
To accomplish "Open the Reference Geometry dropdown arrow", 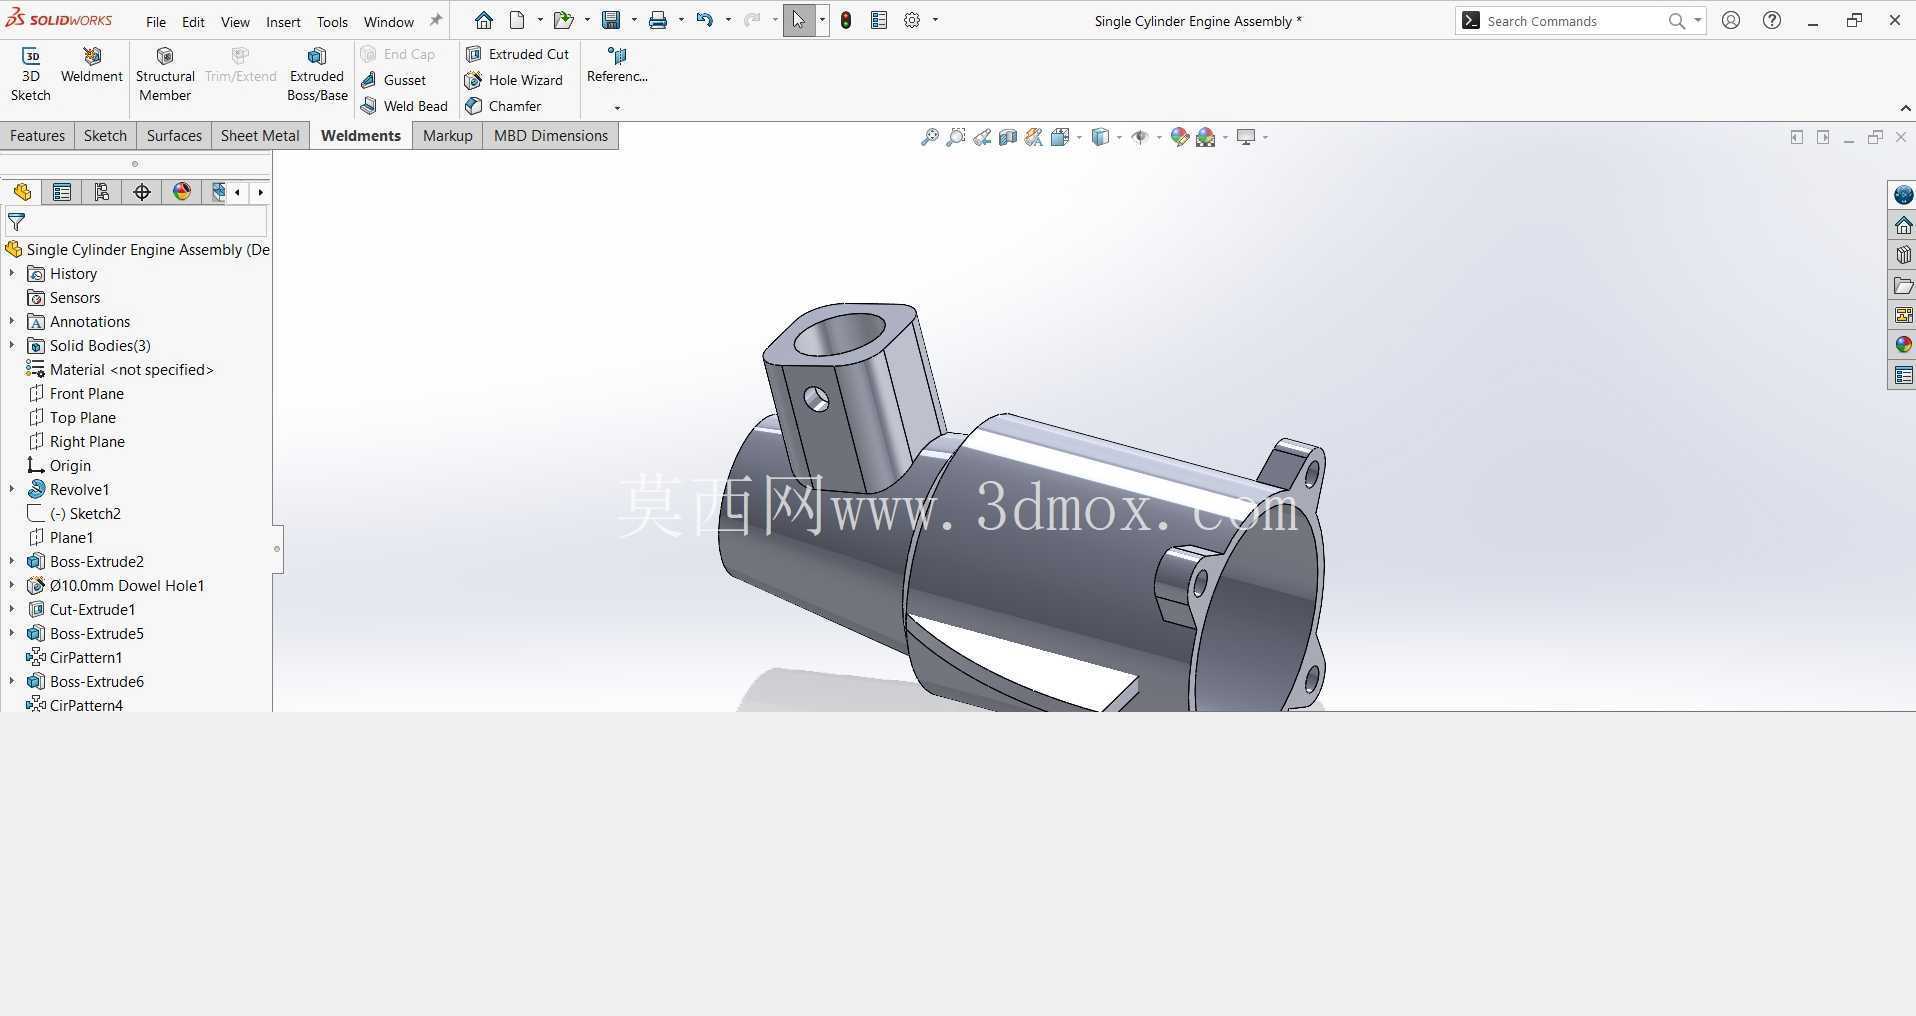I will click(x=617, y=107).
